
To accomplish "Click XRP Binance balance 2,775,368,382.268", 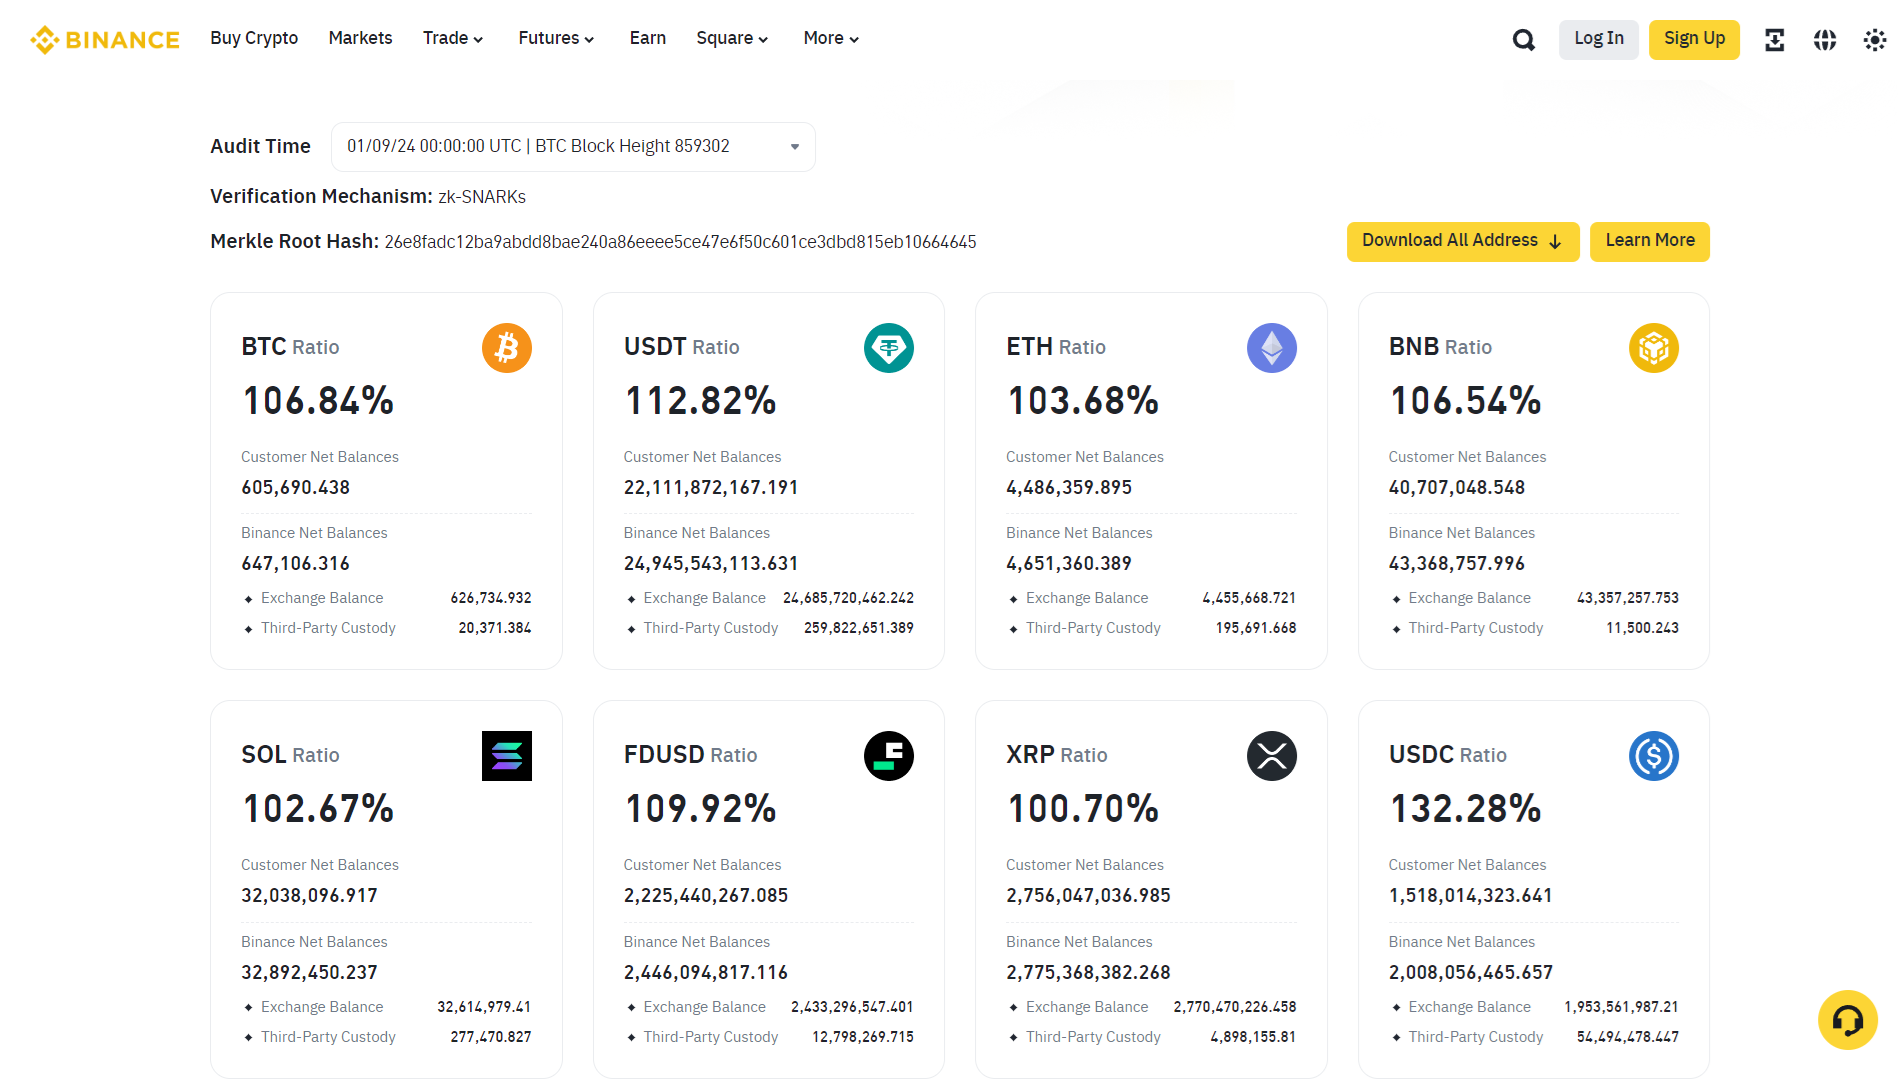I will [x=1088, y=973].
